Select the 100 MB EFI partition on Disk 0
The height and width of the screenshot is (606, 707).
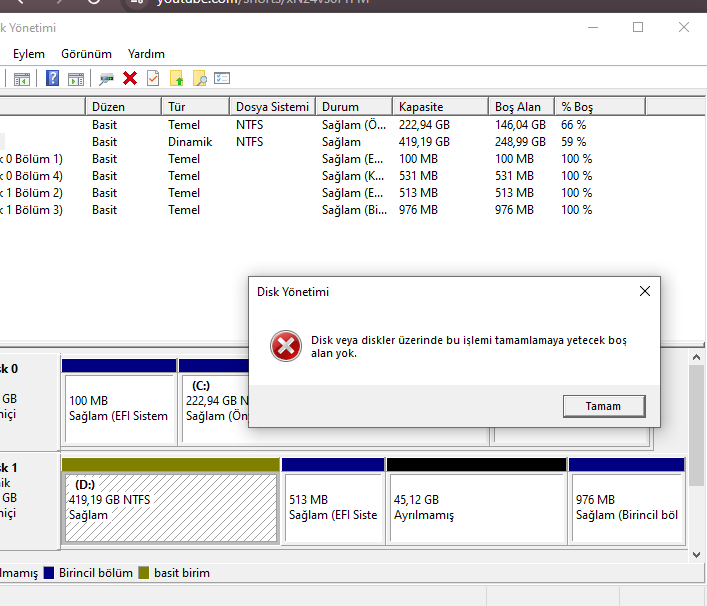pyautogui.click(x=119, y=402)
